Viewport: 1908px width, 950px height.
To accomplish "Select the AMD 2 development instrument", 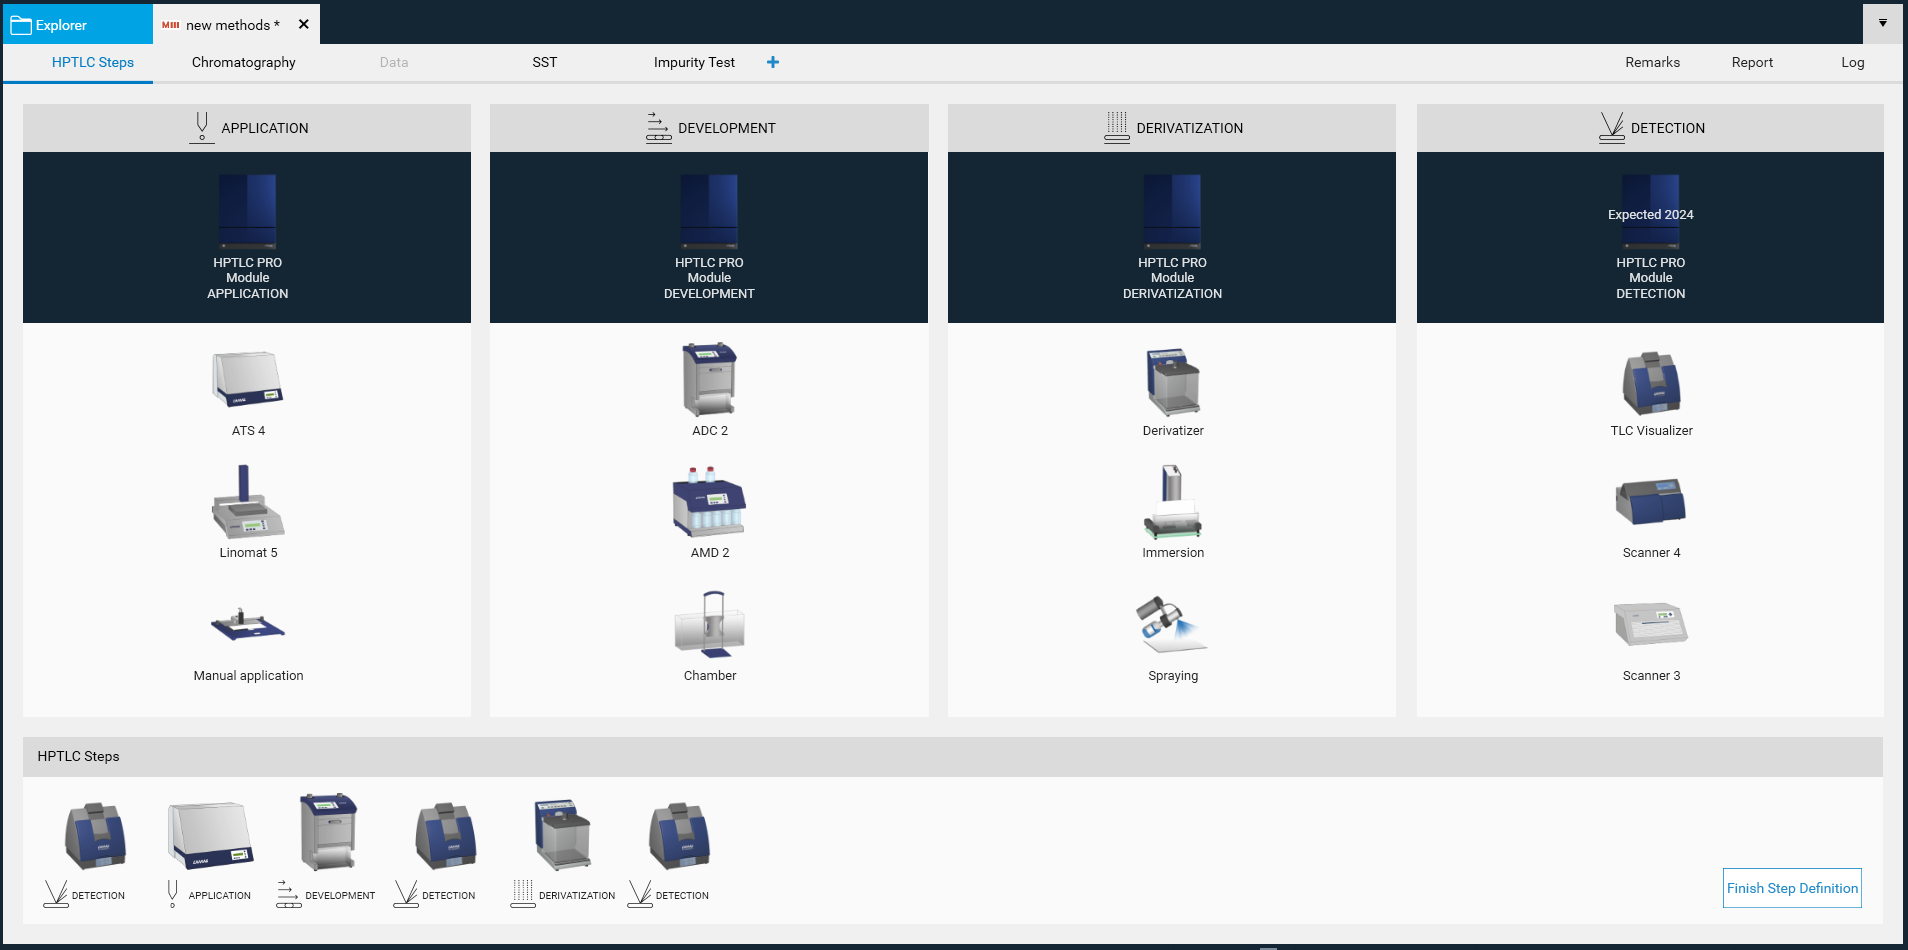I will tap(709, 502).
